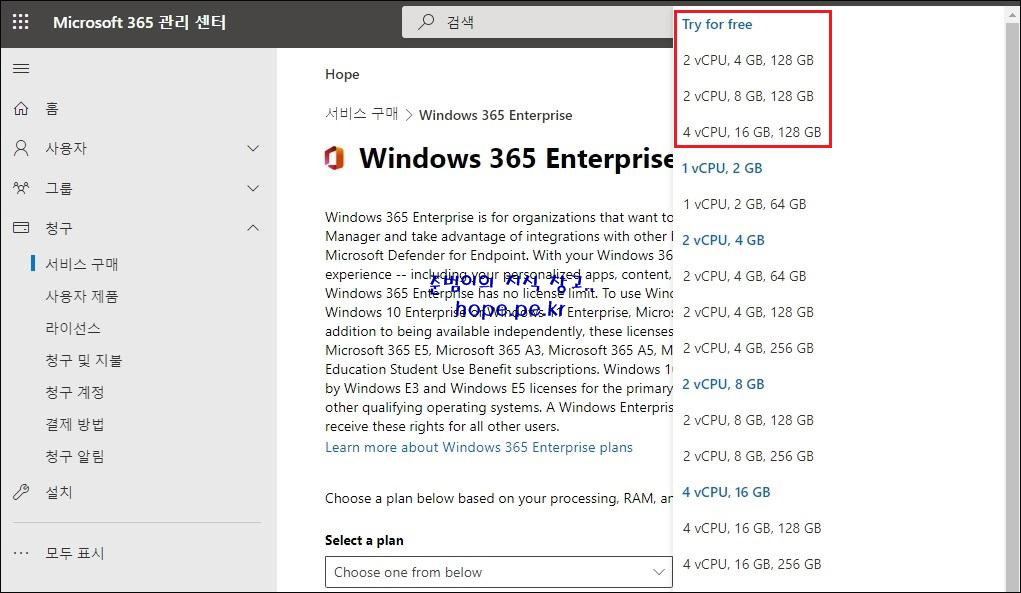The width and height of the screenshot is (1021, 593).
Task: Expand the 그룹 section chevron
Action: coord(253,188)
